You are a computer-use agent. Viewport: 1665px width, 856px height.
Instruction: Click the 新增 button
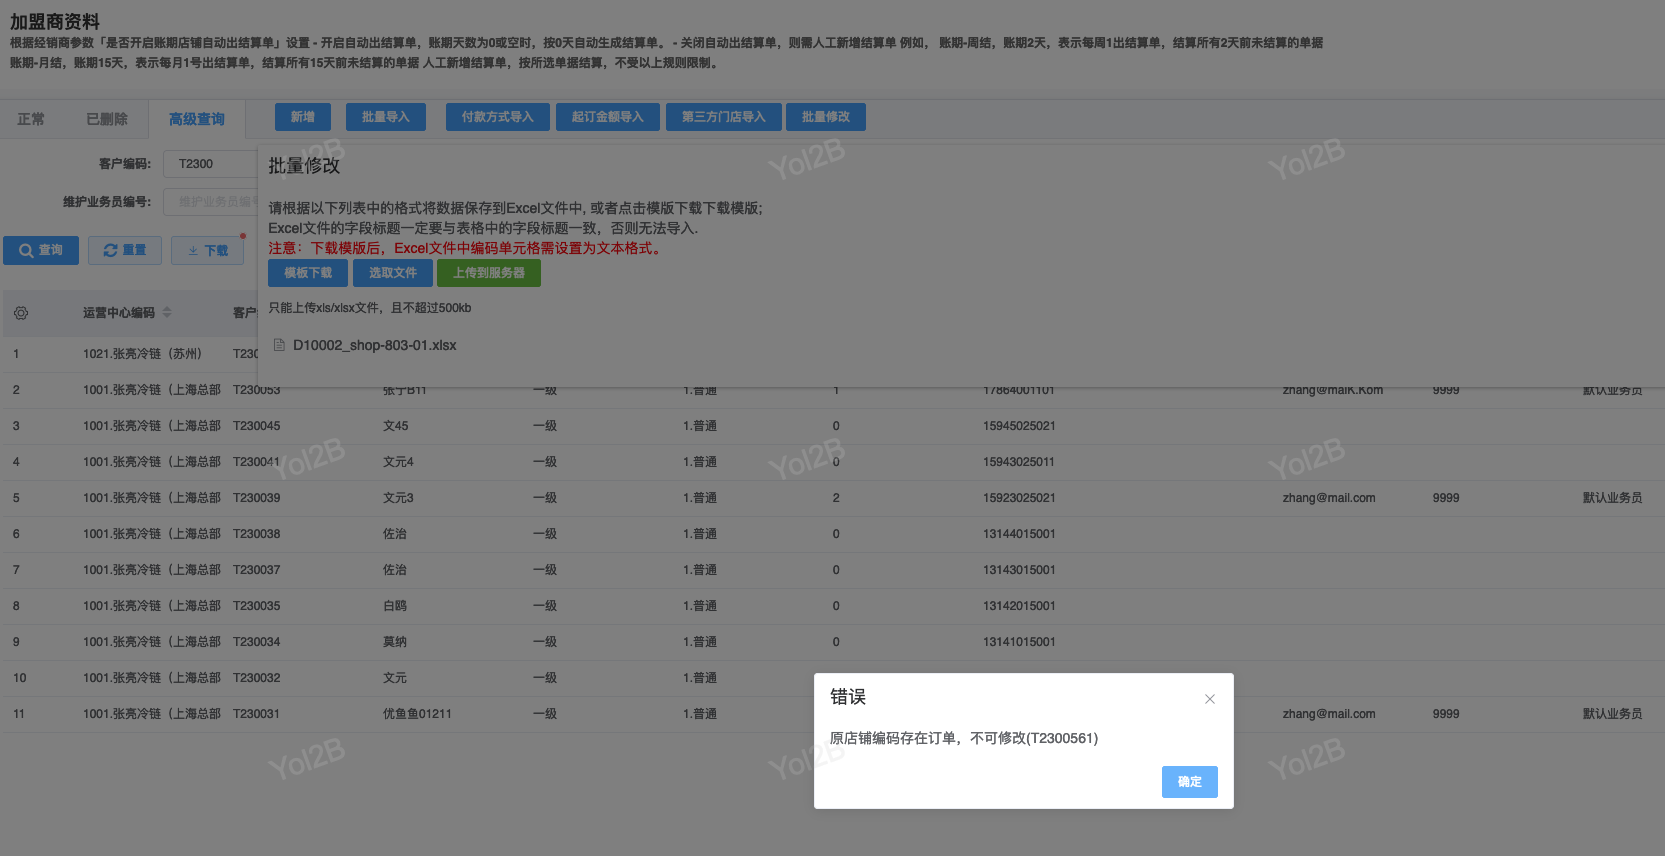[x=303, y=117]
